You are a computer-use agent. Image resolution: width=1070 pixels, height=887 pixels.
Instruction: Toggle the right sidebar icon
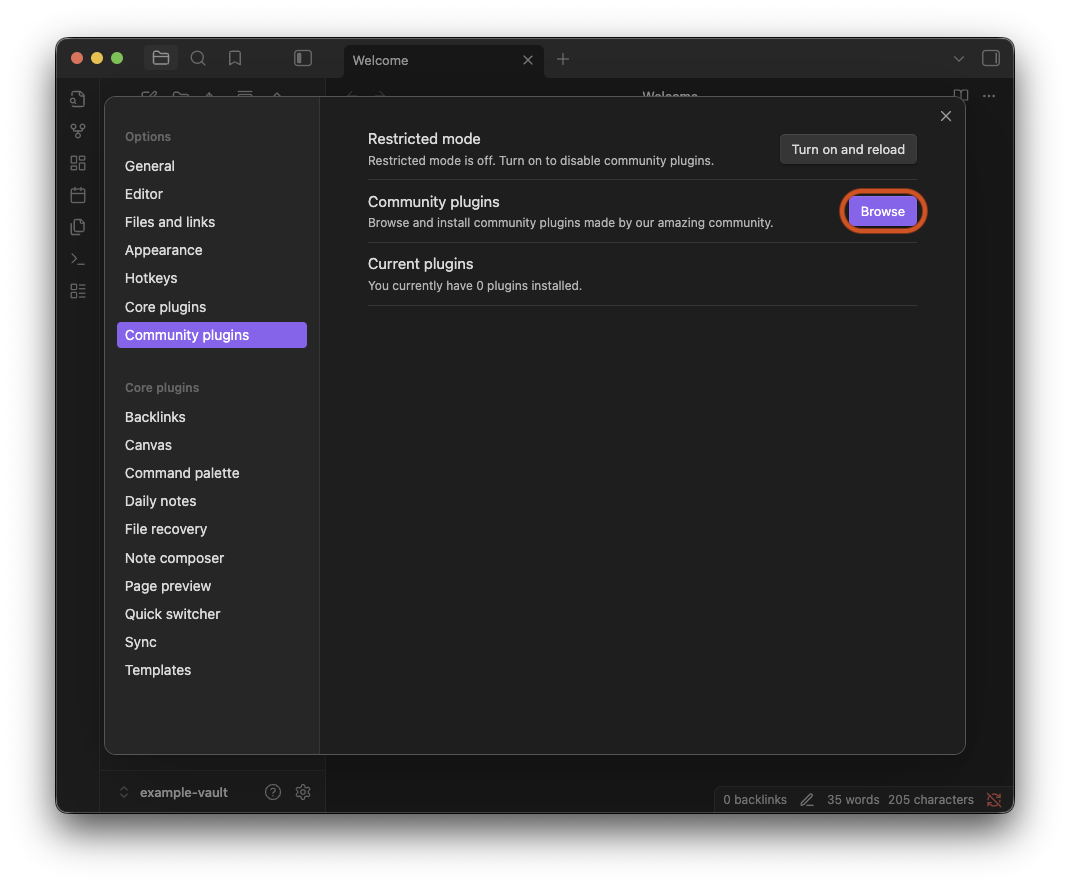pyautogui.click(x=990, y=58)
